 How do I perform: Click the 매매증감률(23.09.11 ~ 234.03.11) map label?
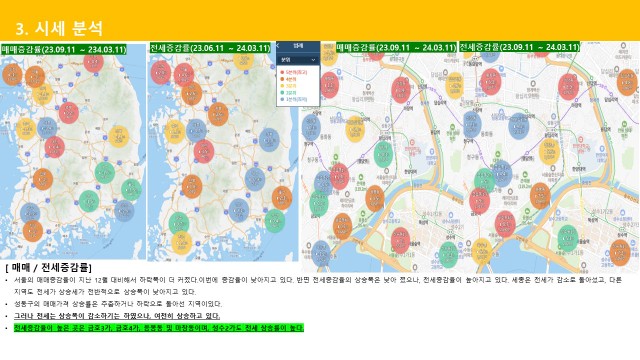click(x=64, y=49)
